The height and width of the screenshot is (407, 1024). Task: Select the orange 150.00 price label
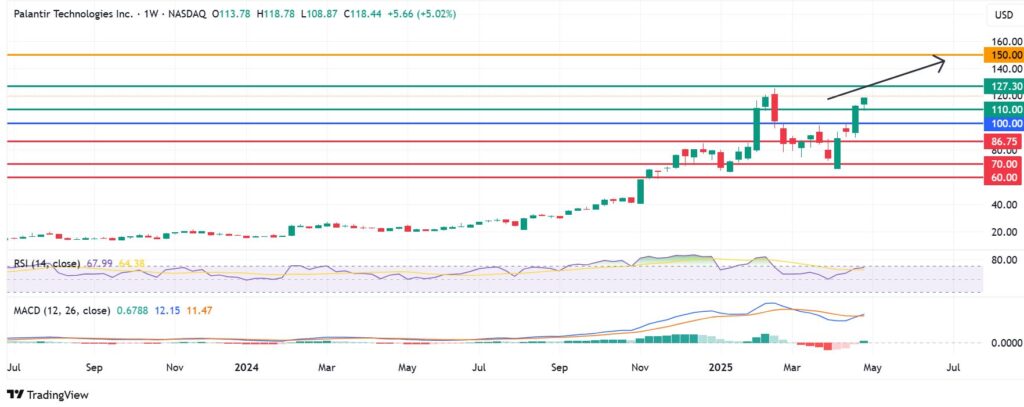coord(1003,56)
